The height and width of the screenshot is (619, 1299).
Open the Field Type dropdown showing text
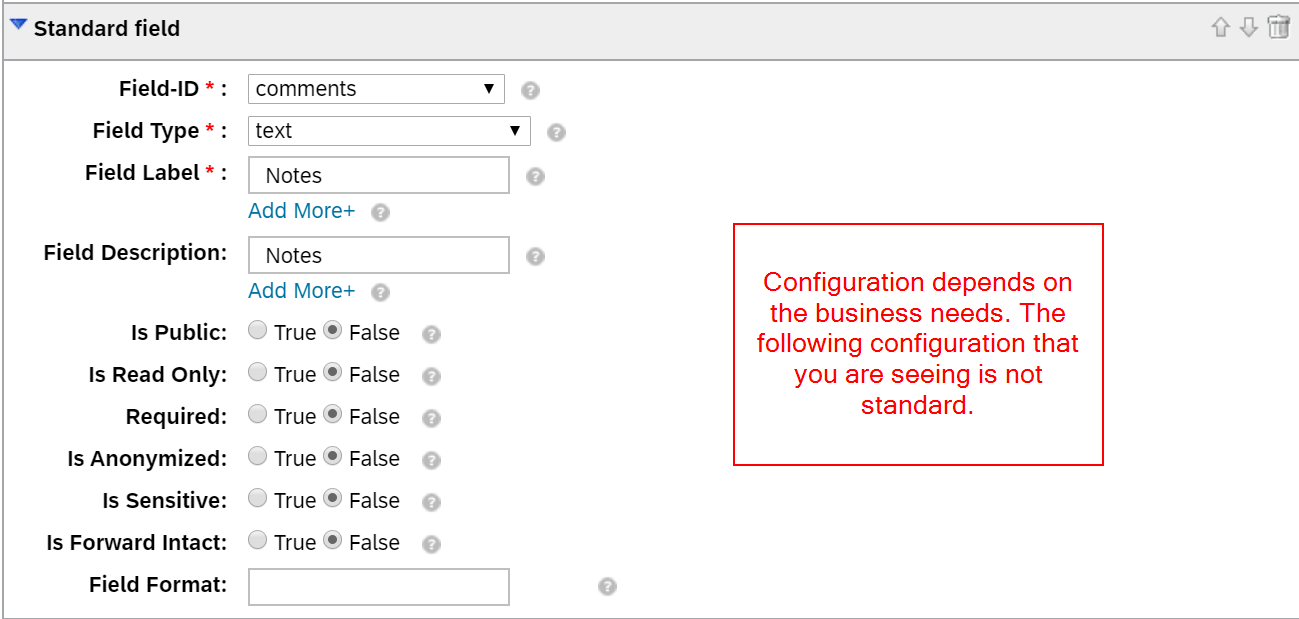pos(389,130)
